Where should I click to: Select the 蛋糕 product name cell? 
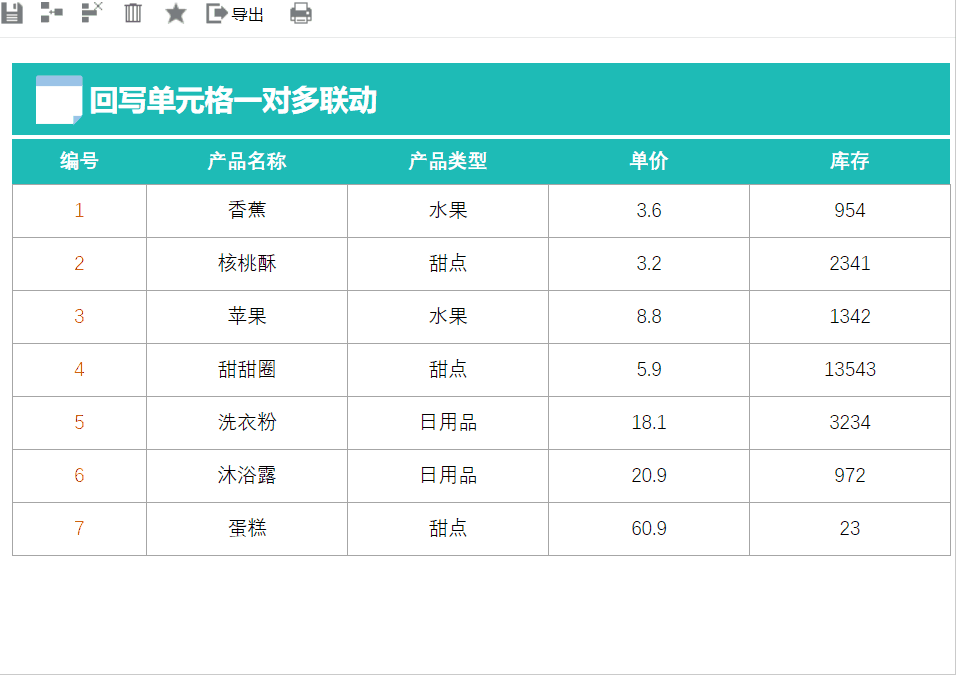click(247, 529)
